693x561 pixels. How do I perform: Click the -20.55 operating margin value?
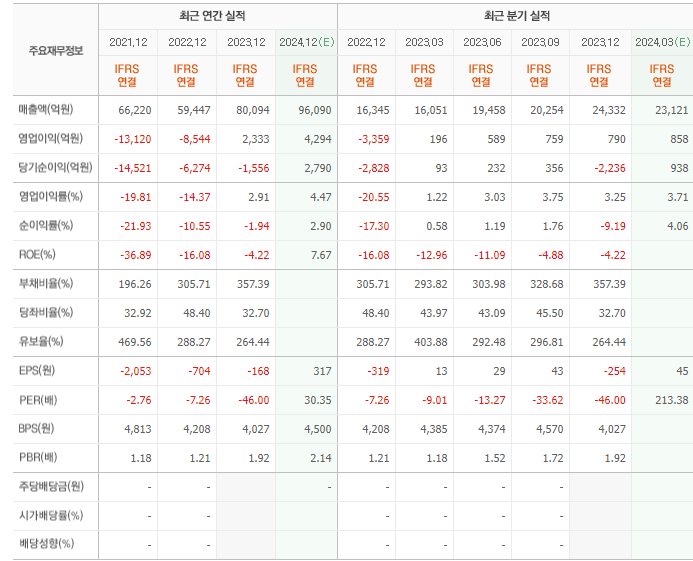click(x=374, y=197)
